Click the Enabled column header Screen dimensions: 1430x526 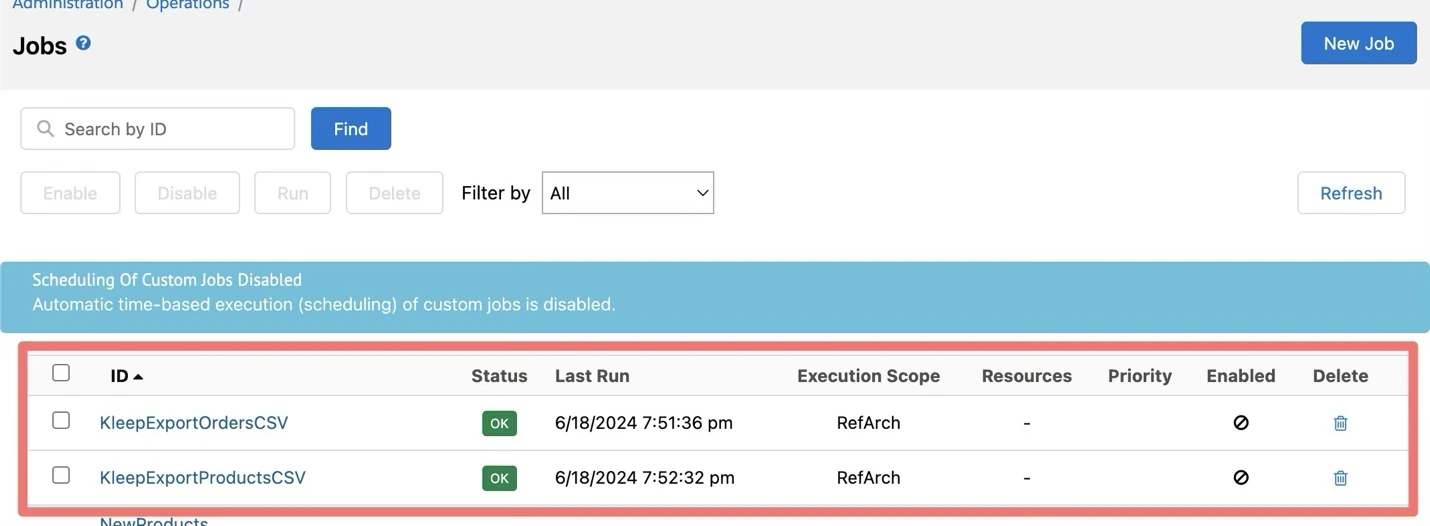pos(1241,376)
